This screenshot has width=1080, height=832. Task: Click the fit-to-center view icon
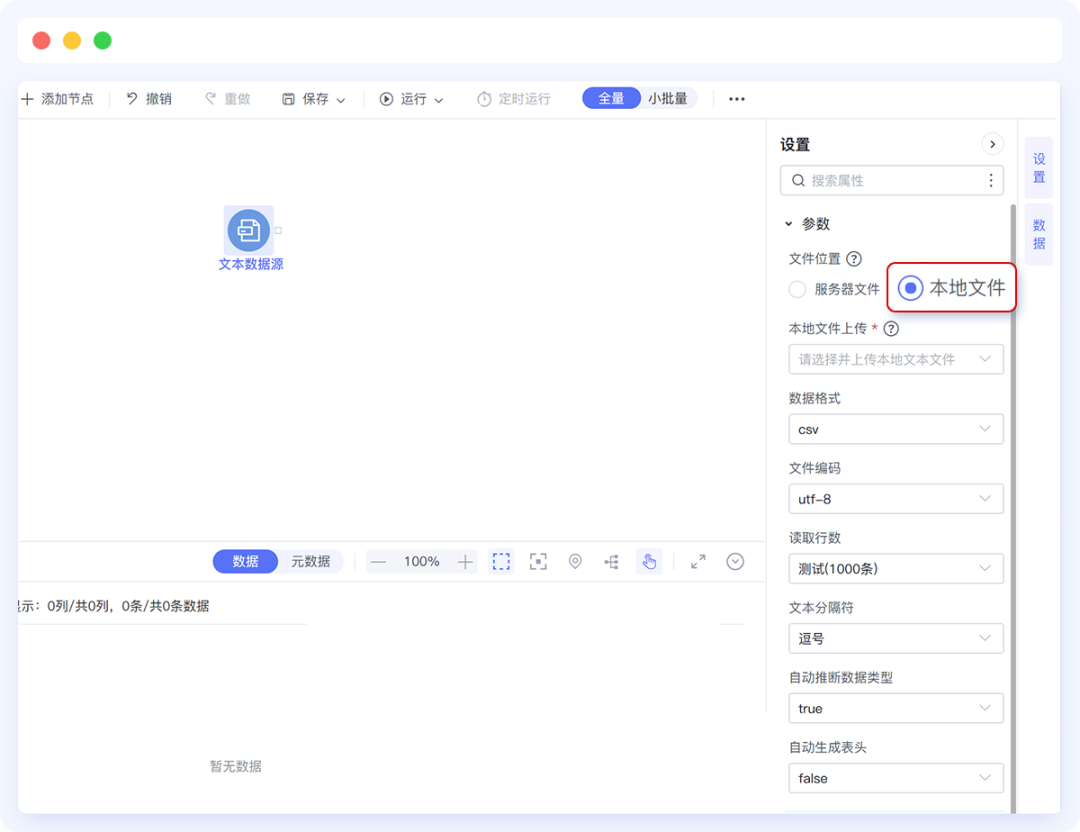click(x=538, y=561)
